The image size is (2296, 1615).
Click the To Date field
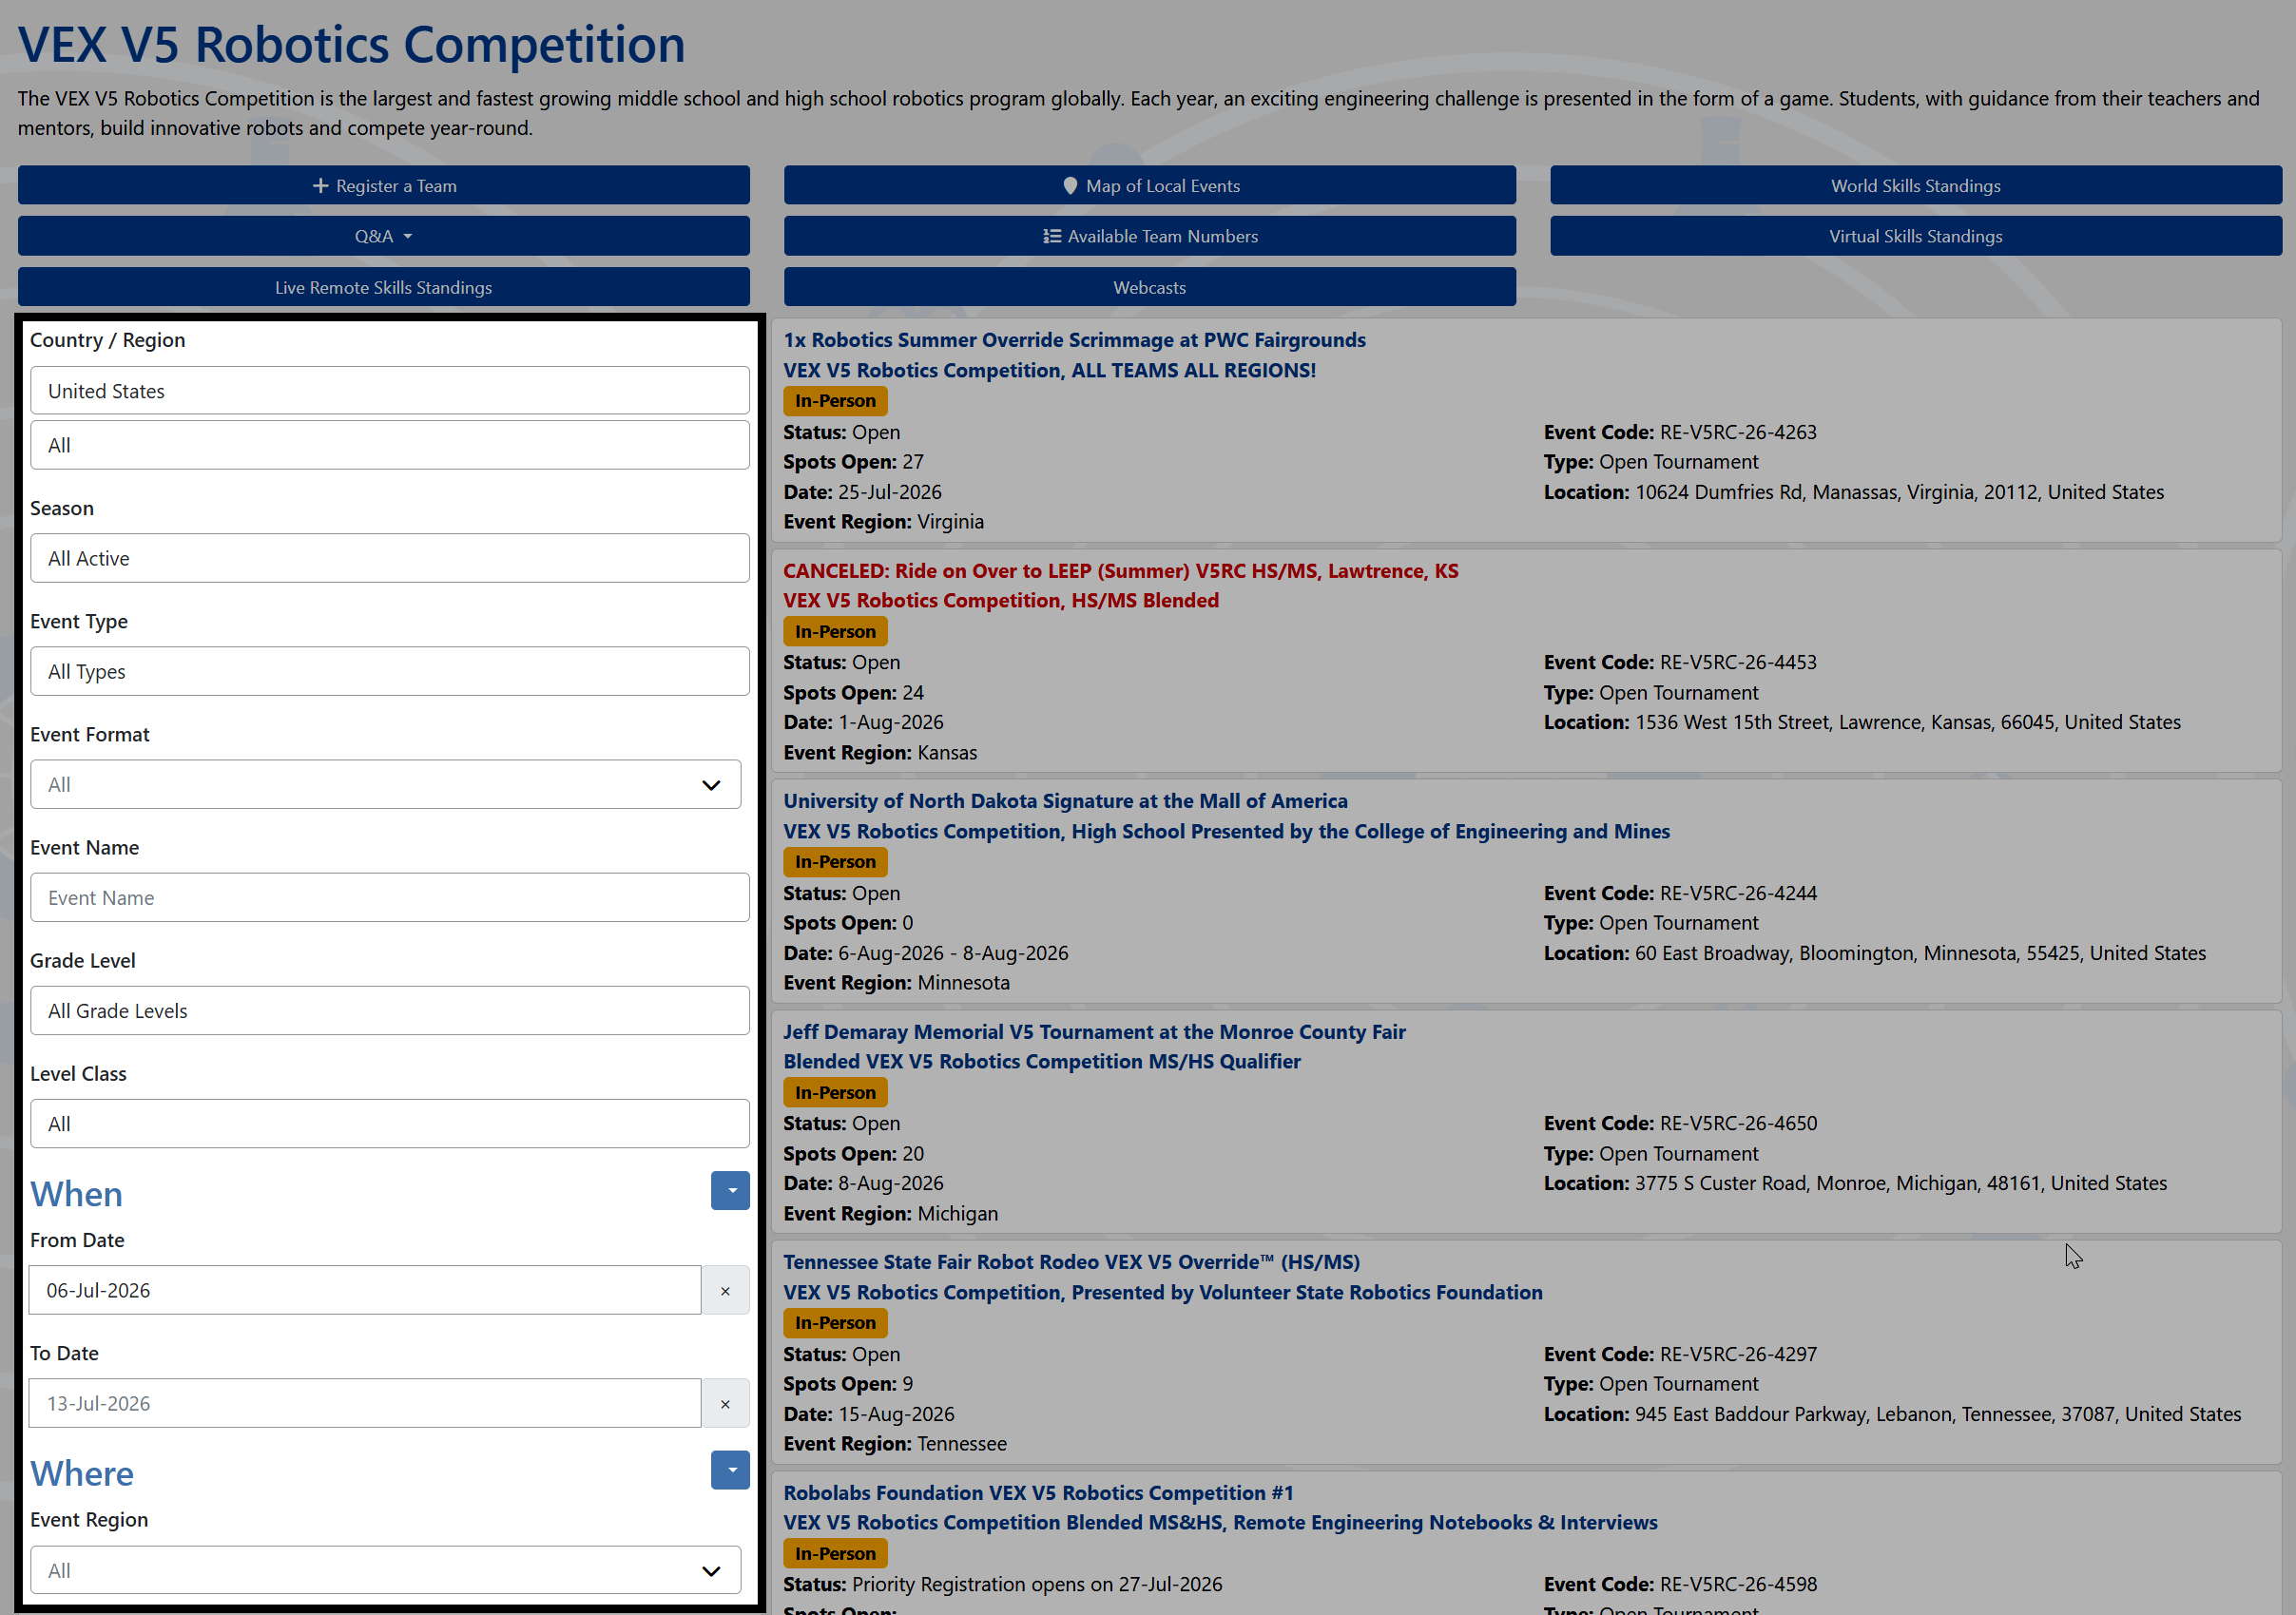click(x=364, y=1403)
